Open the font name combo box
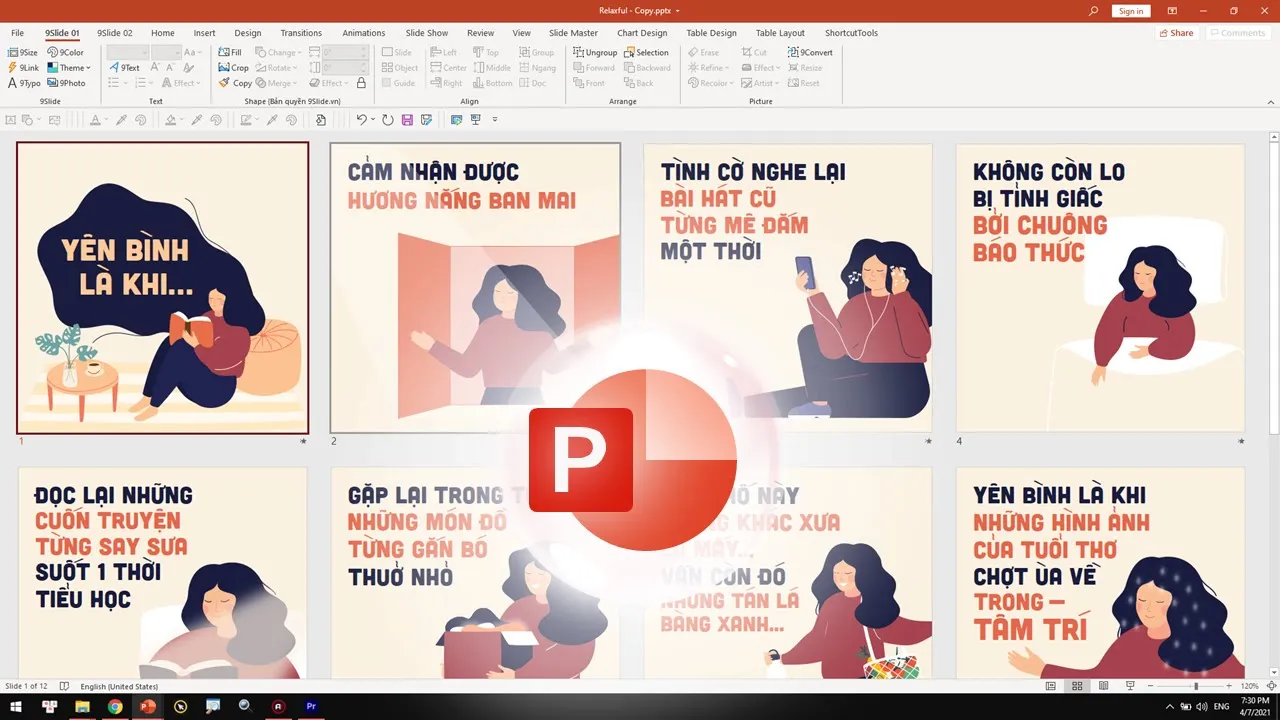Screen dimensions: 1280x720 [x=128, y=52]
